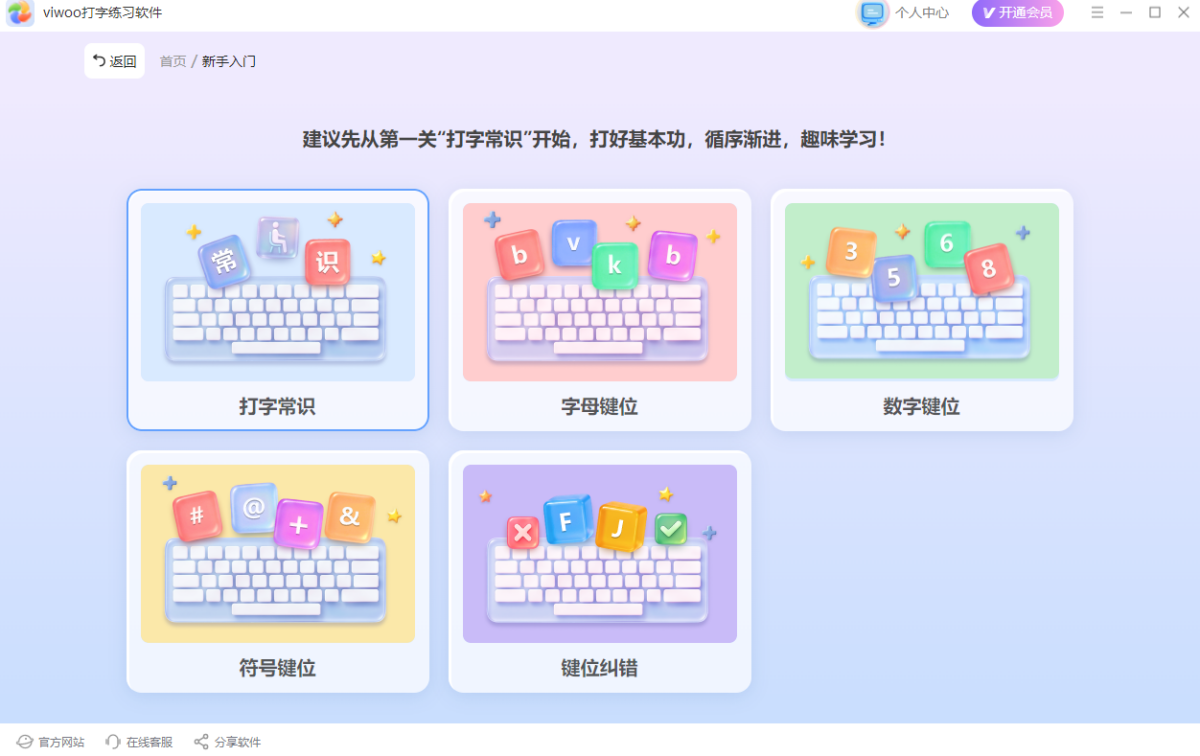
Task: Minimize the viwoo window
Action: pyautogui.click(x=1127, y=13)
